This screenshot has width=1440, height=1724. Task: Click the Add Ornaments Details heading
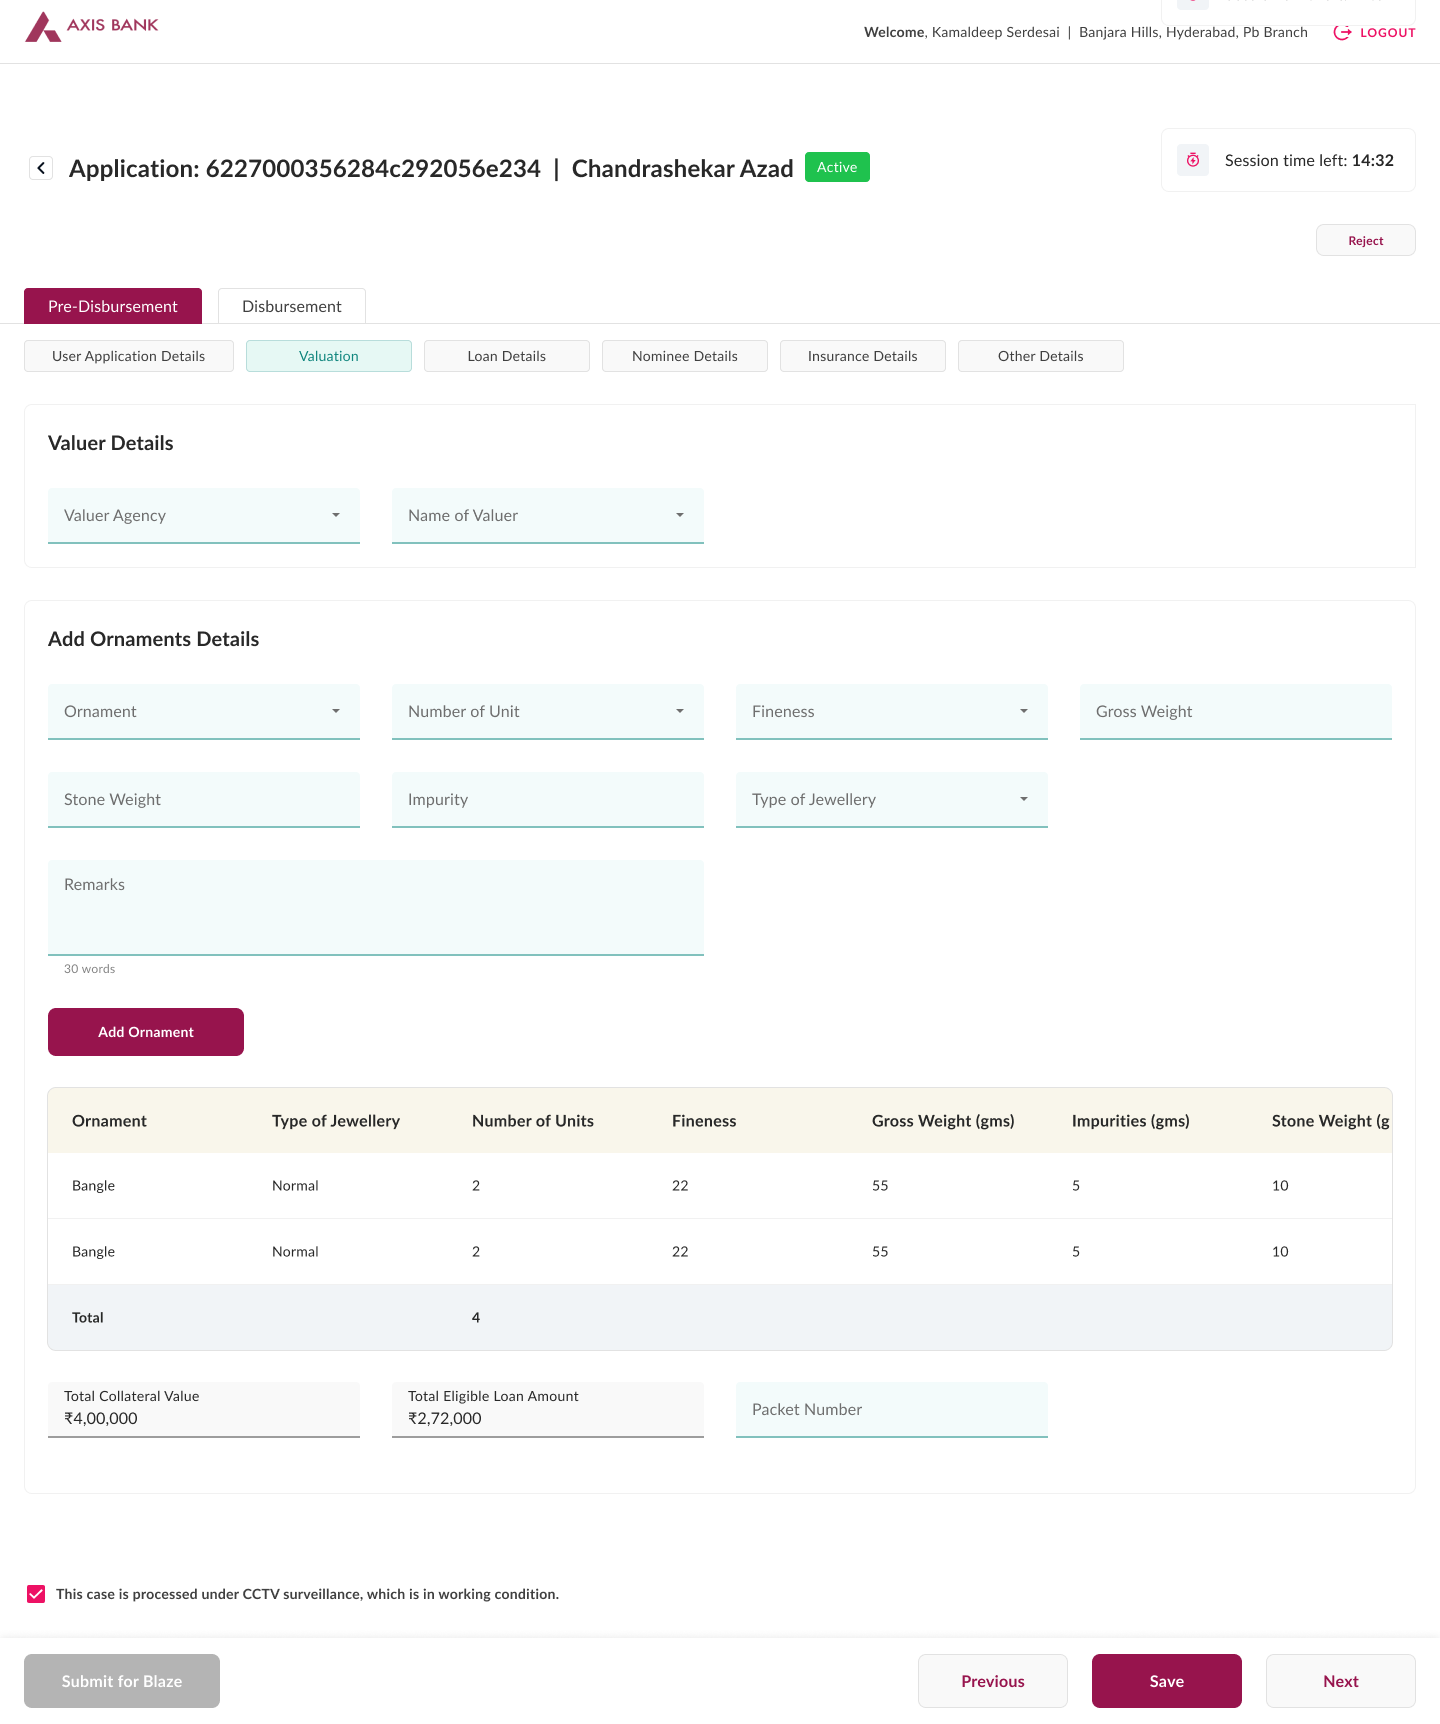(x=154, y=639)
